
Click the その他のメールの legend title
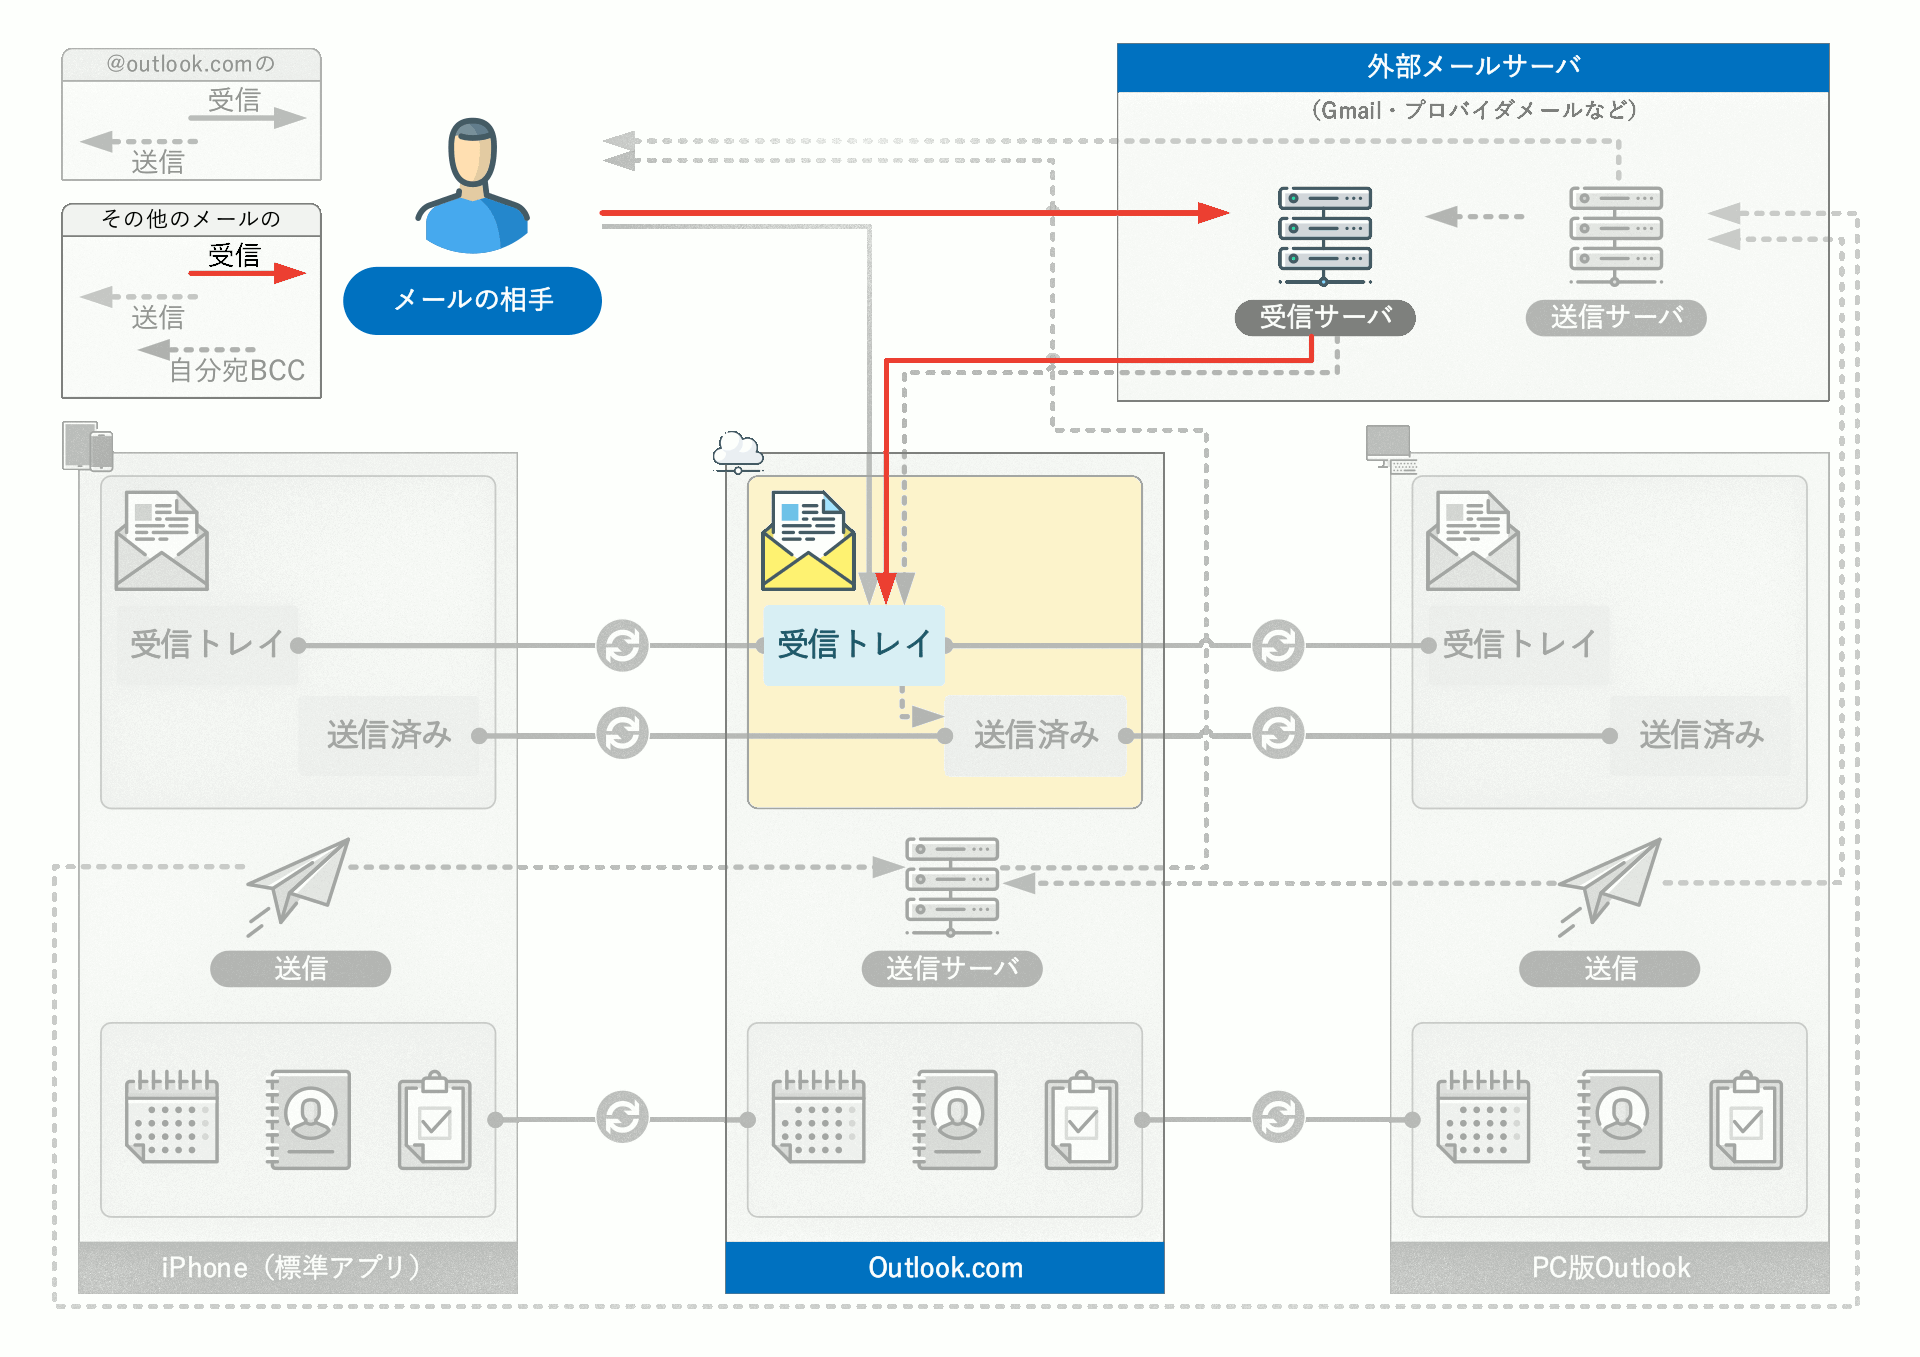pyautogui.click(x=191, y=219)
